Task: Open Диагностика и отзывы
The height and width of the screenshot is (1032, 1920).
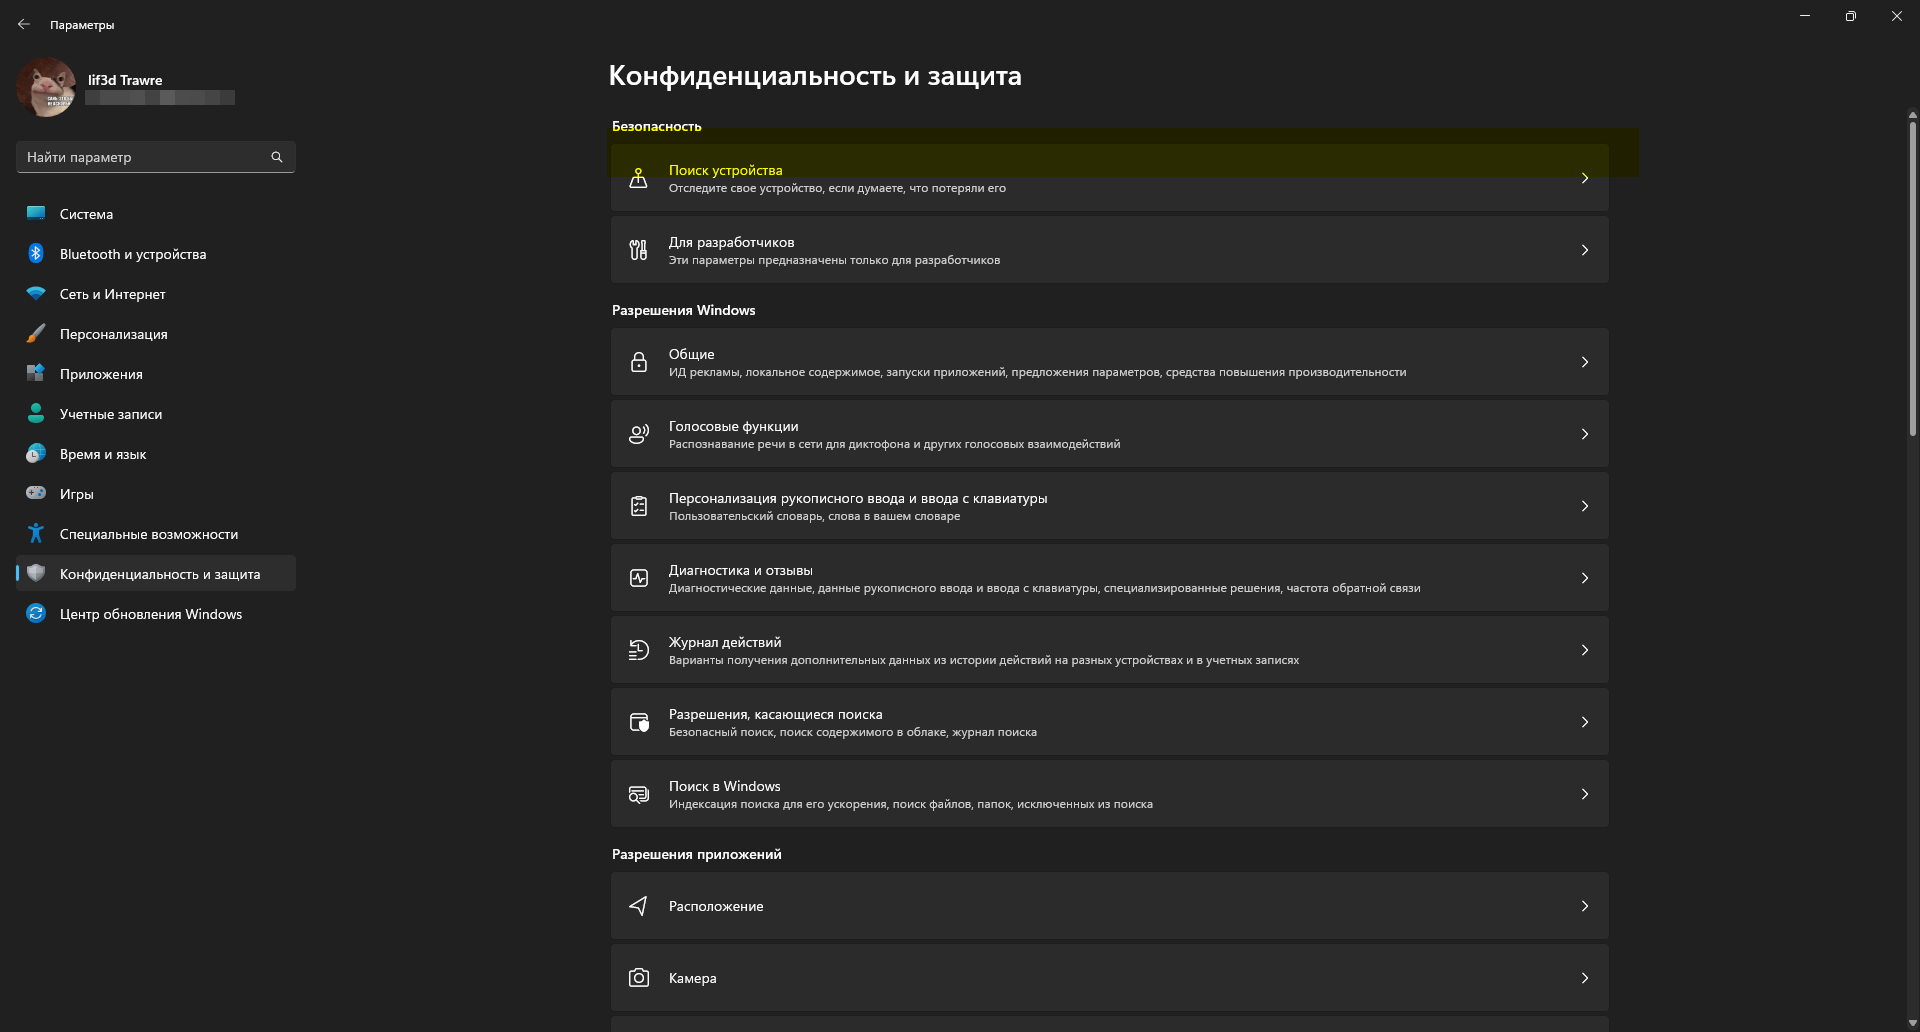Action: point(1110,578)
